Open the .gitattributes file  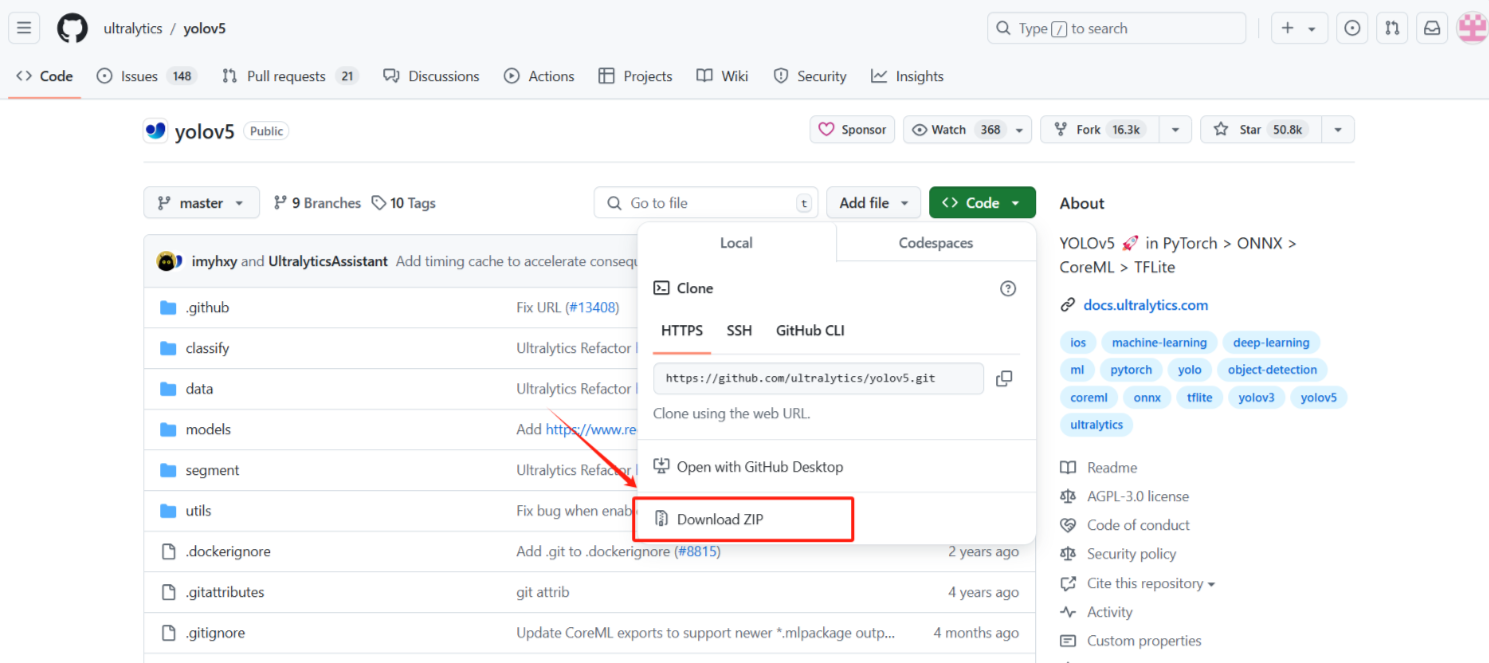pyautogui.click(x=225, y=592)
